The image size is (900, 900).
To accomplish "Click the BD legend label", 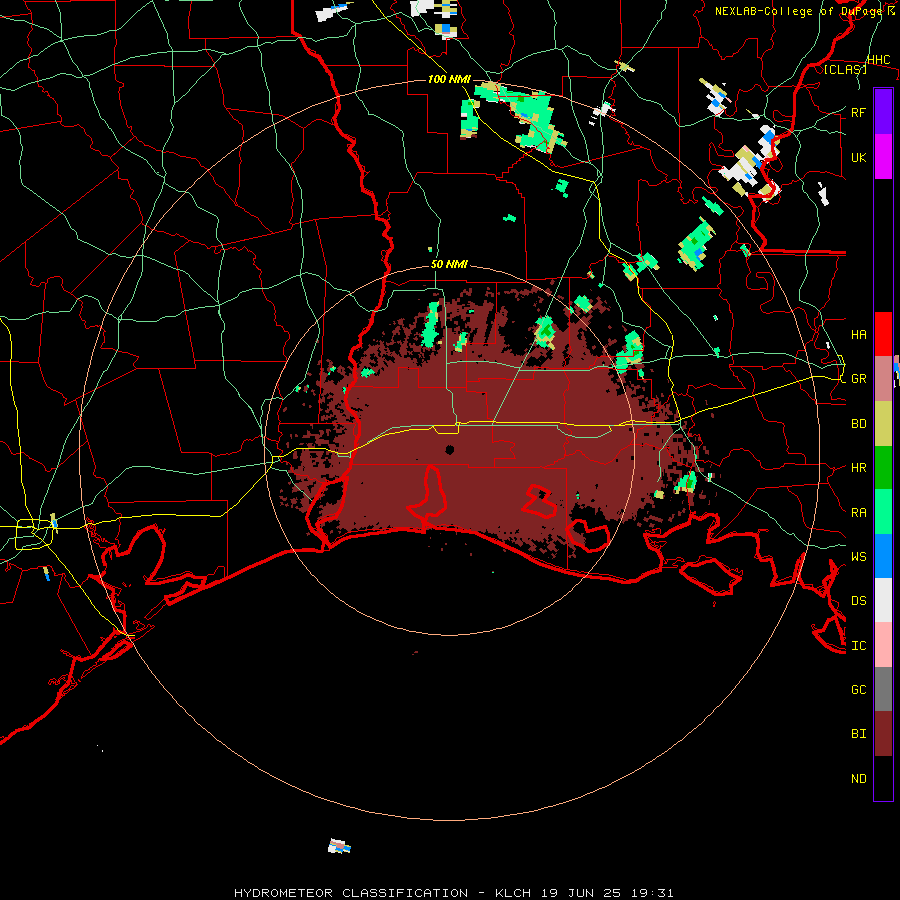I will click(x=858, y=424).
